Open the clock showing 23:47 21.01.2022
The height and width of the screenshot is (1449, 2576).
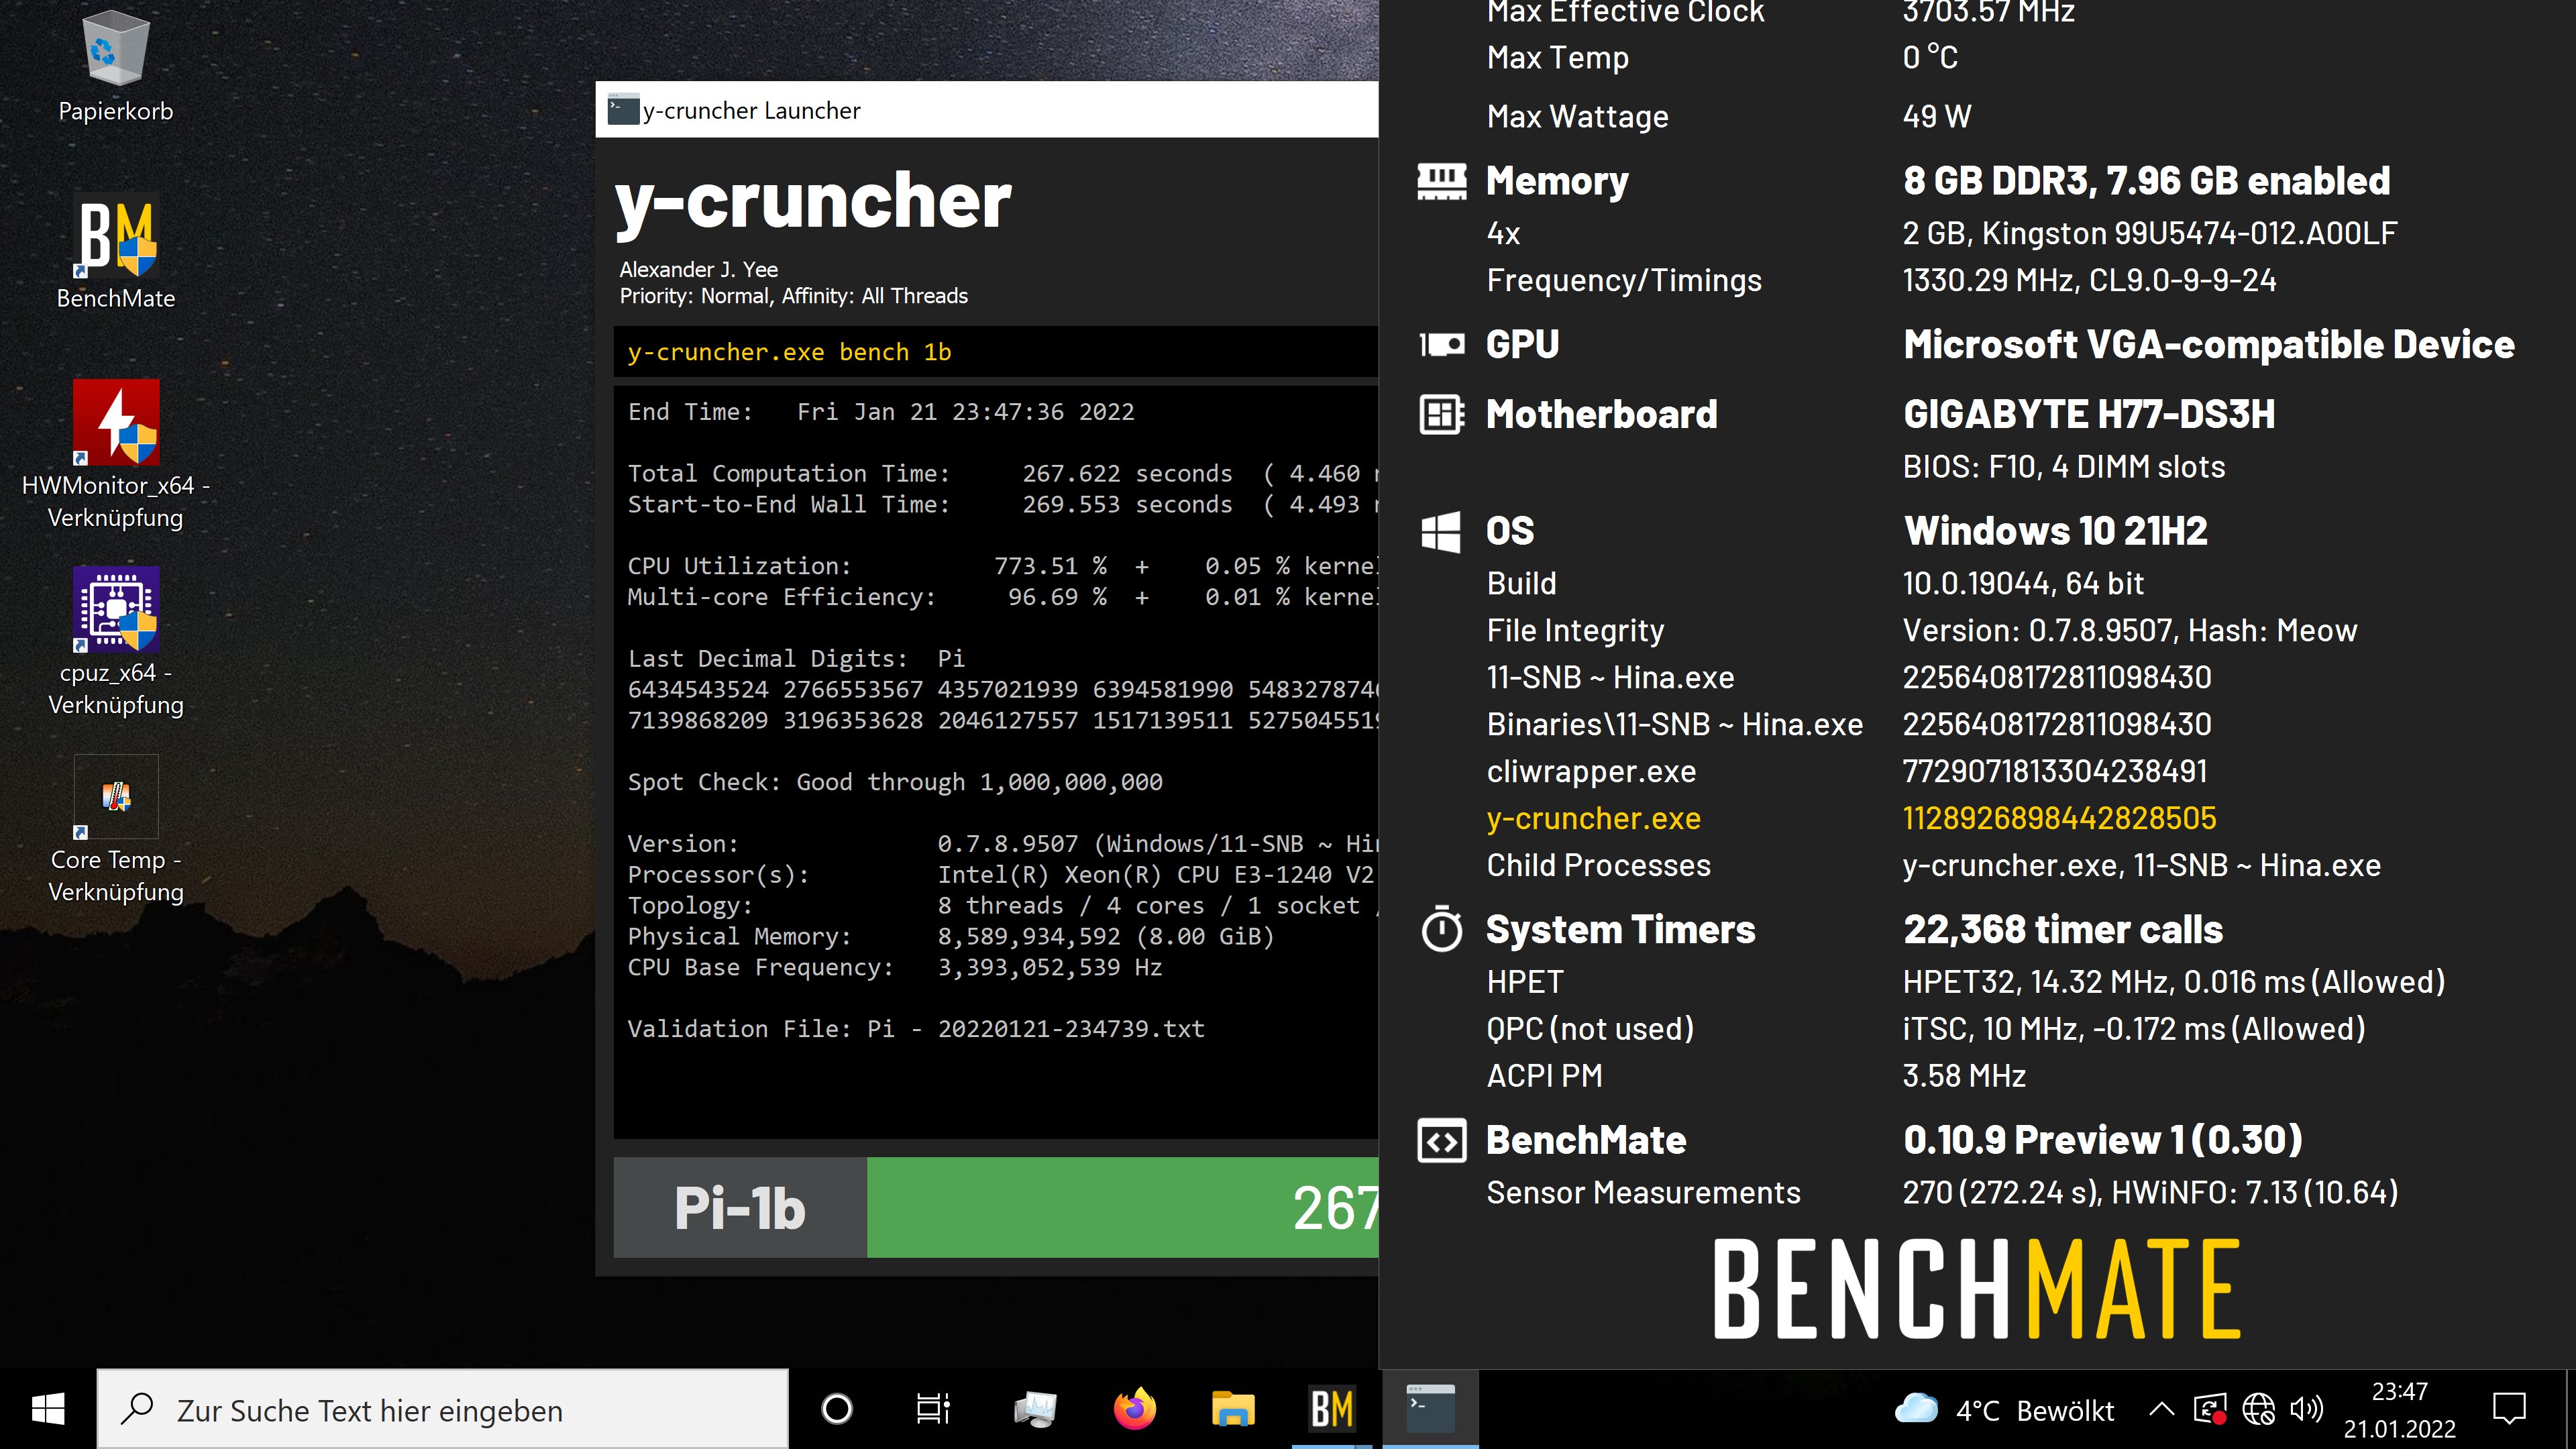pos(2399,1410)
